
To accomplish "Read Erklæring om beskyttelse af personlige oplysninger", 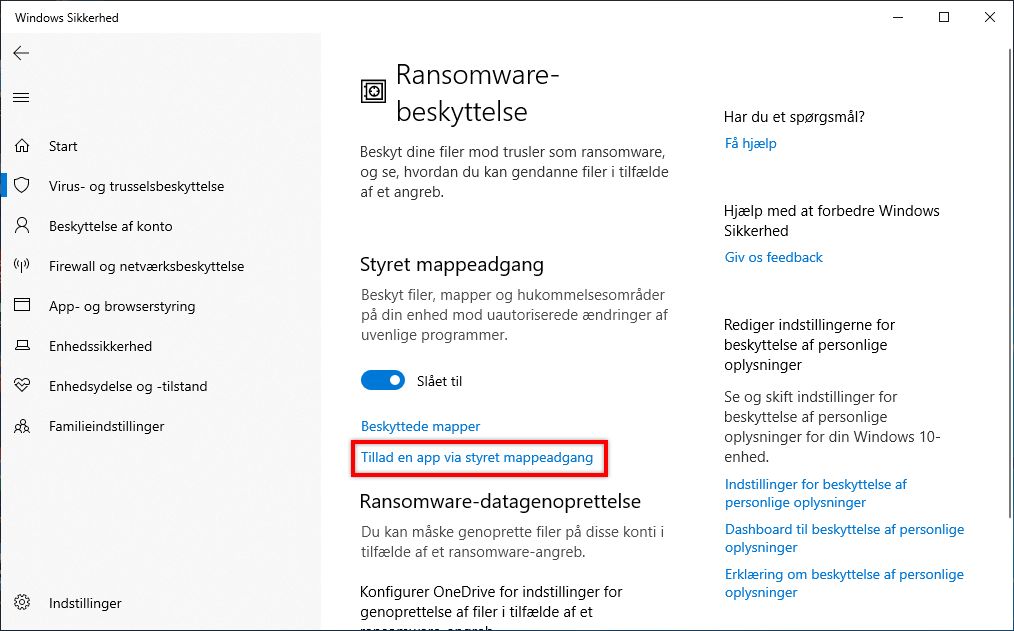I will point(843,583).
